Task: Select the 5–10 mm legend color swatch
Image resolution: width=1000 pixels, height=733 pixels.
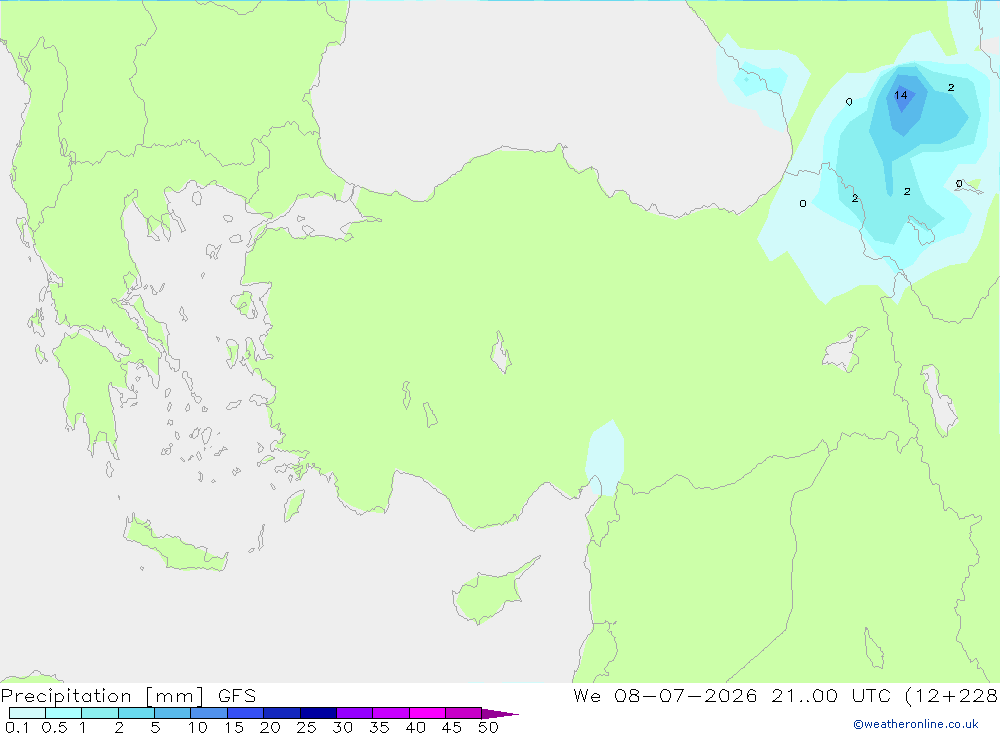Action: pos(172,713)
